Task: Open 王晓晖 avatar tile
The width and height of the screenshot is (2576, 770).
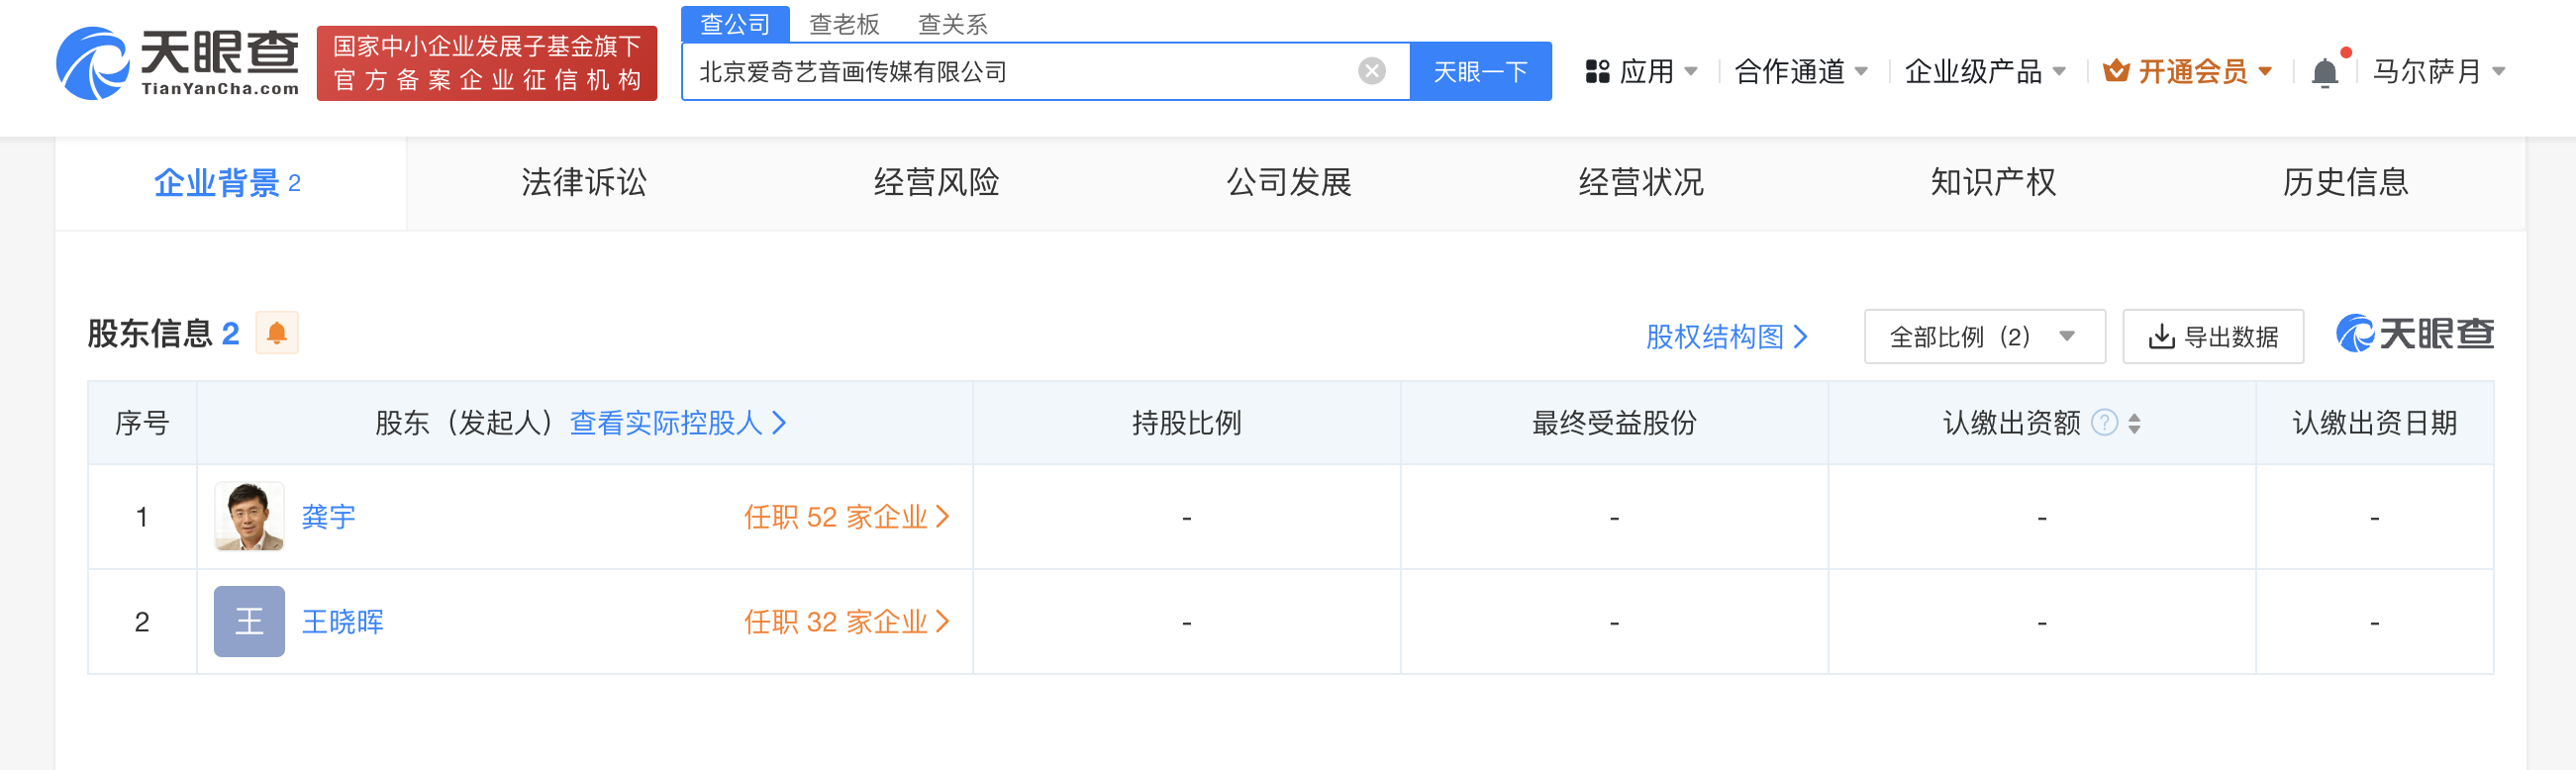Action: pyautogui.click(x=249, y=622)
